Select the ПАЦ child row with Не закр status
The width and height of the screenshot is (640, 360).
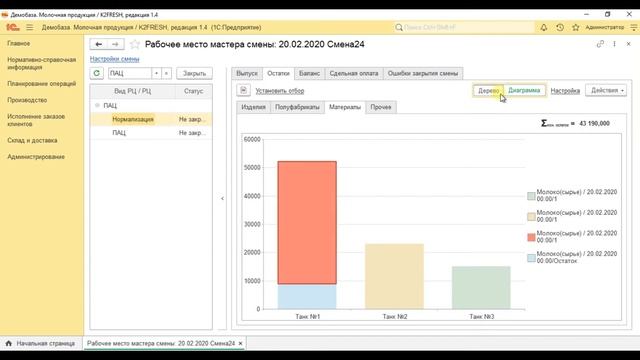pos(151,133)
